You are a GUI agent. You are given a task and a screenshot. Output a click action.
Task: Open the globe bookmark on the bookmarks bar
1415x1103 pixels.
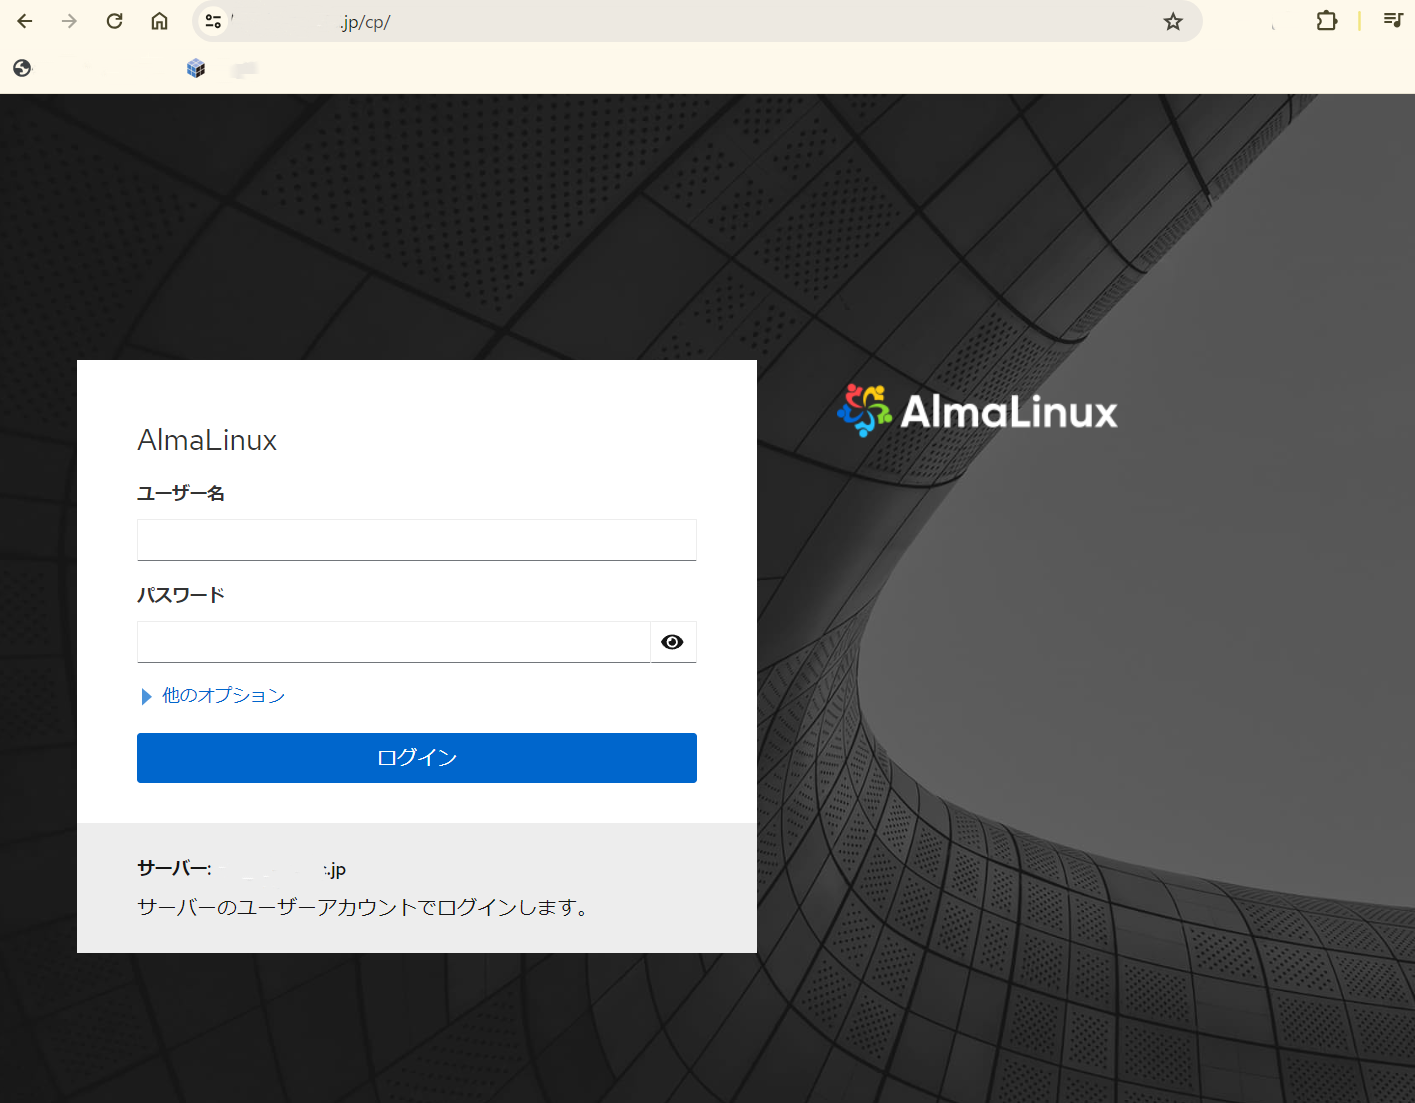pyautogui.click(x=21, y=68)
